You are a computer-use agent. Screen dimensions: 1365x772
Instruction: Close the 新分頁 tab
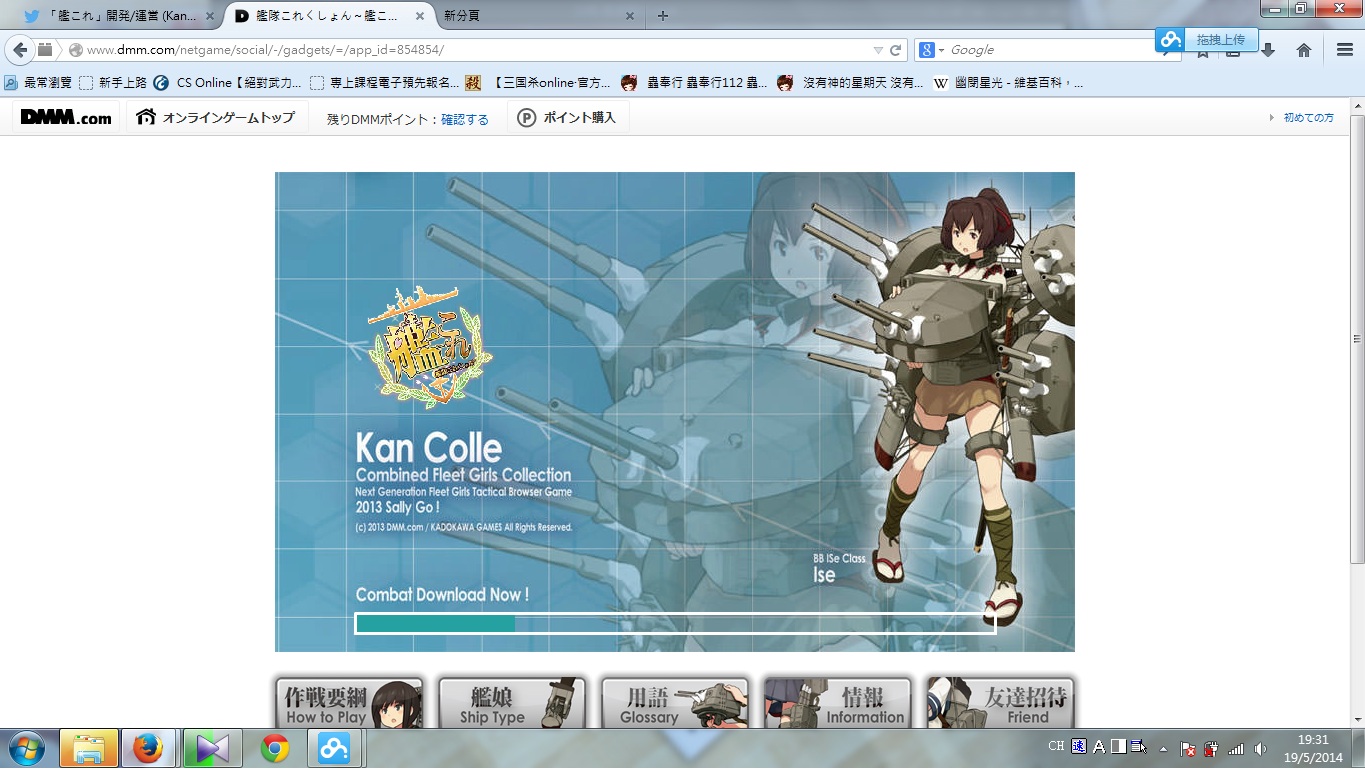pyautogui.click(x=629, y=16)
